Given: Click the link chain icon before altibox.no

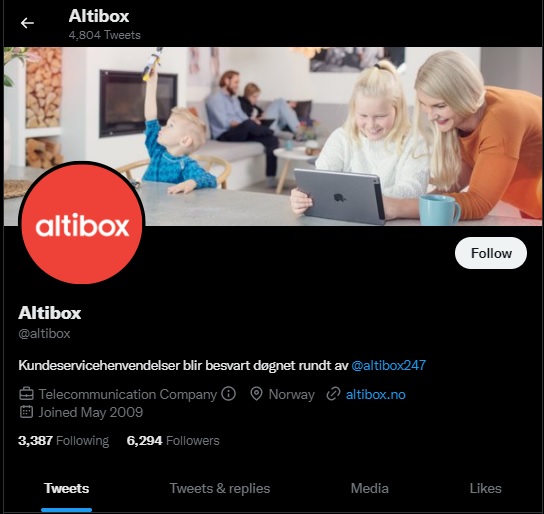Looking at the screenshot, I should click(x=333, y=394).
